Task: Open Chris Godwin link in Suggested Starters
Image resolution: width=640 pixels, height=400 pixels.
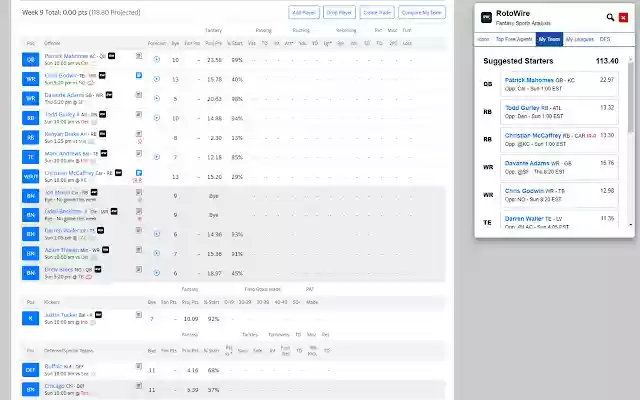Action: (524, 191)
